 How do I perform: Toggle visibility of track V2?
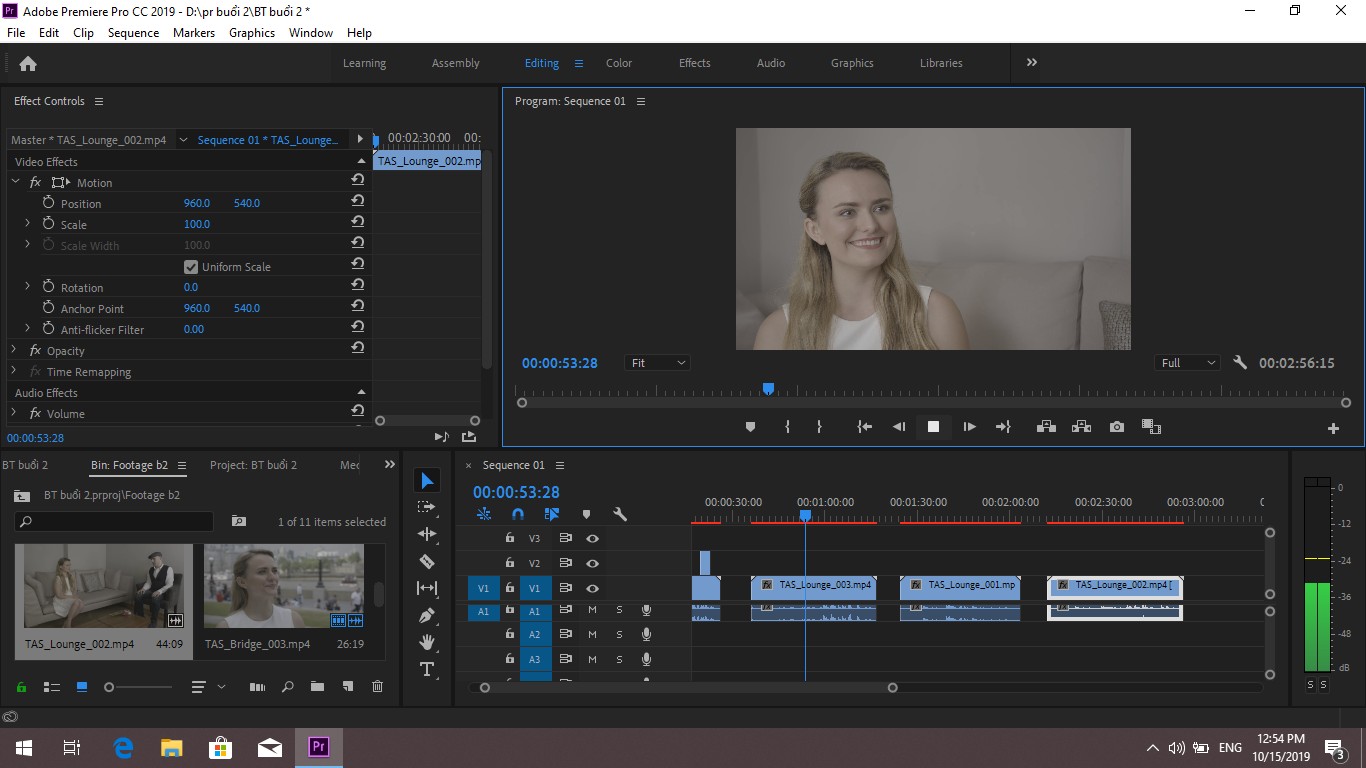[592, 563]
